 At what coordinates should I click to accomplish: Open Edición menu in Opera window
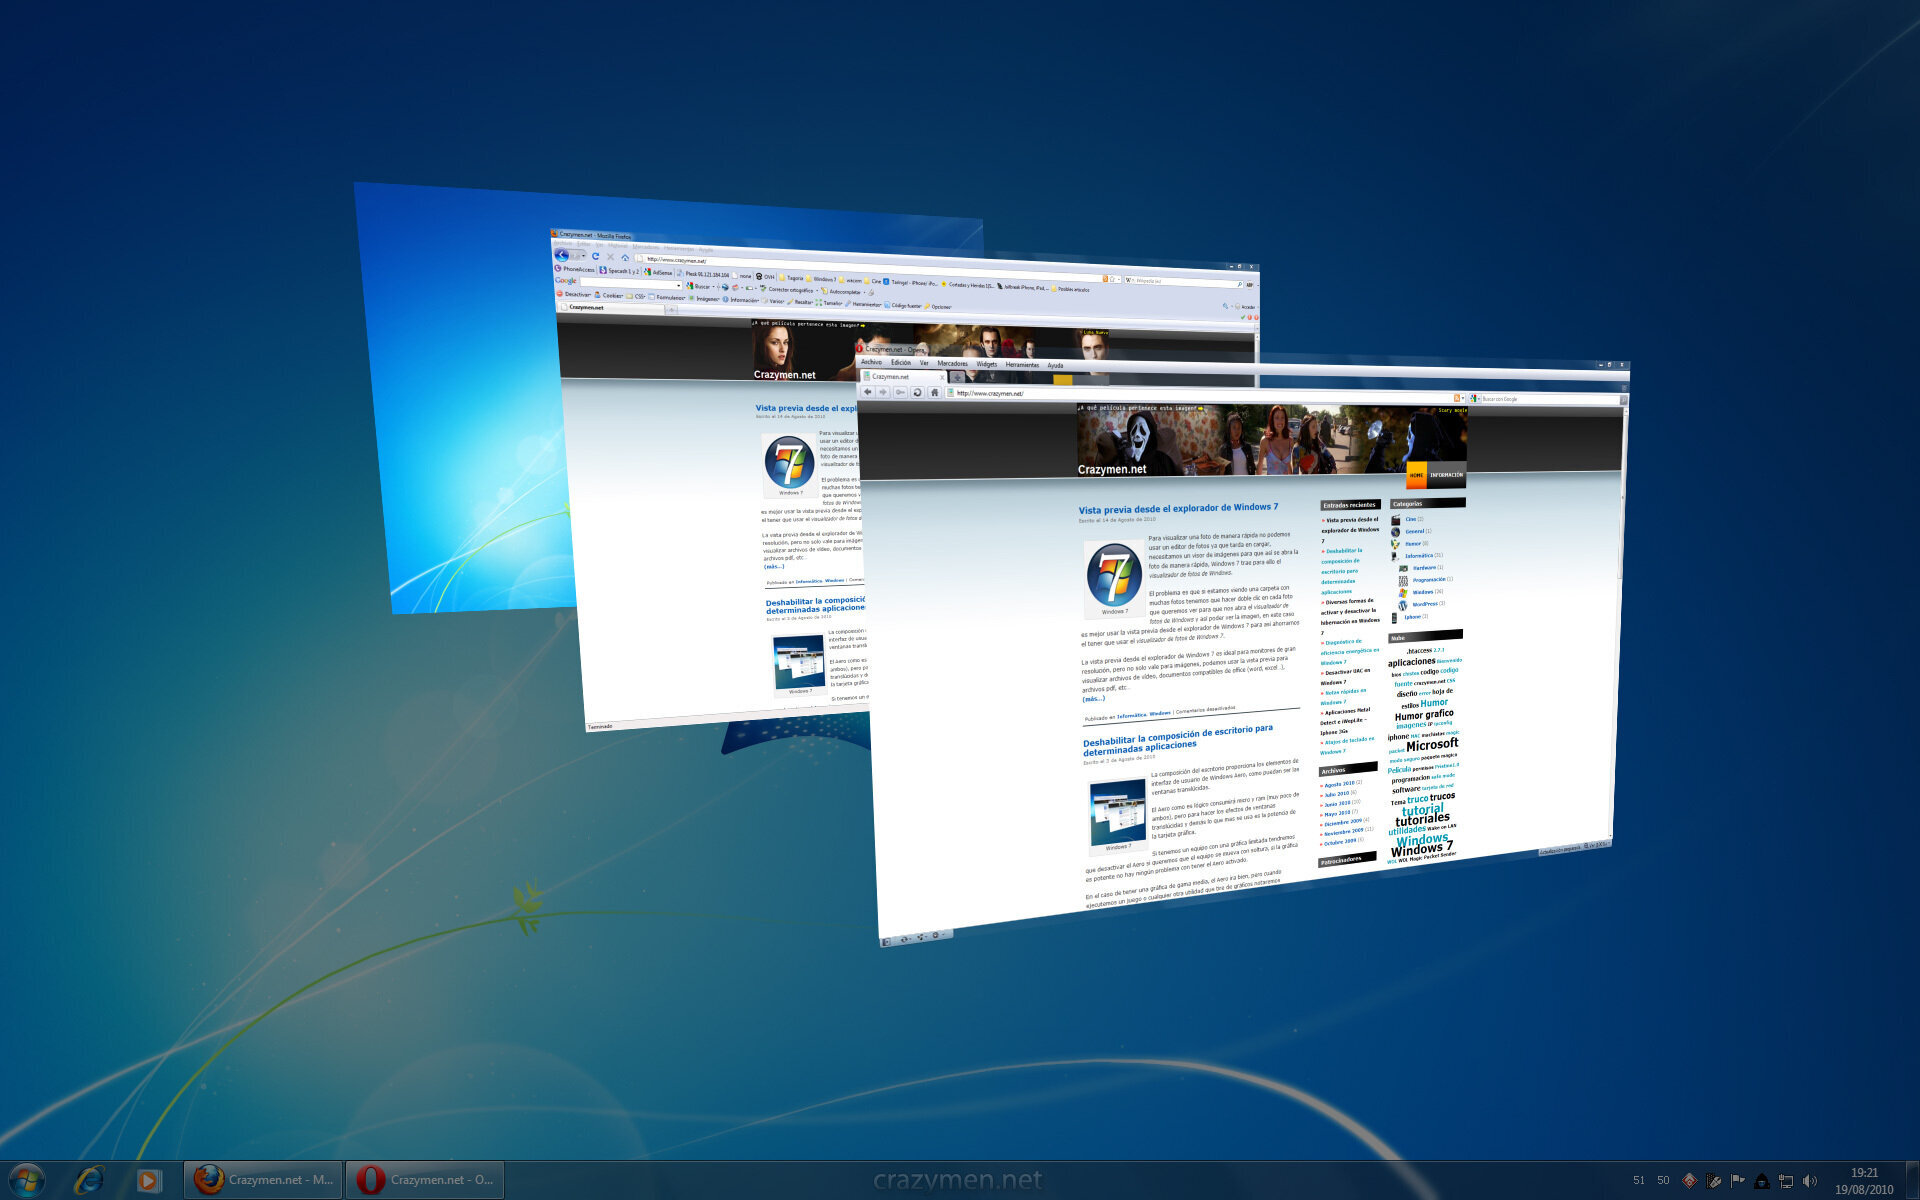[x=901, y=362]
